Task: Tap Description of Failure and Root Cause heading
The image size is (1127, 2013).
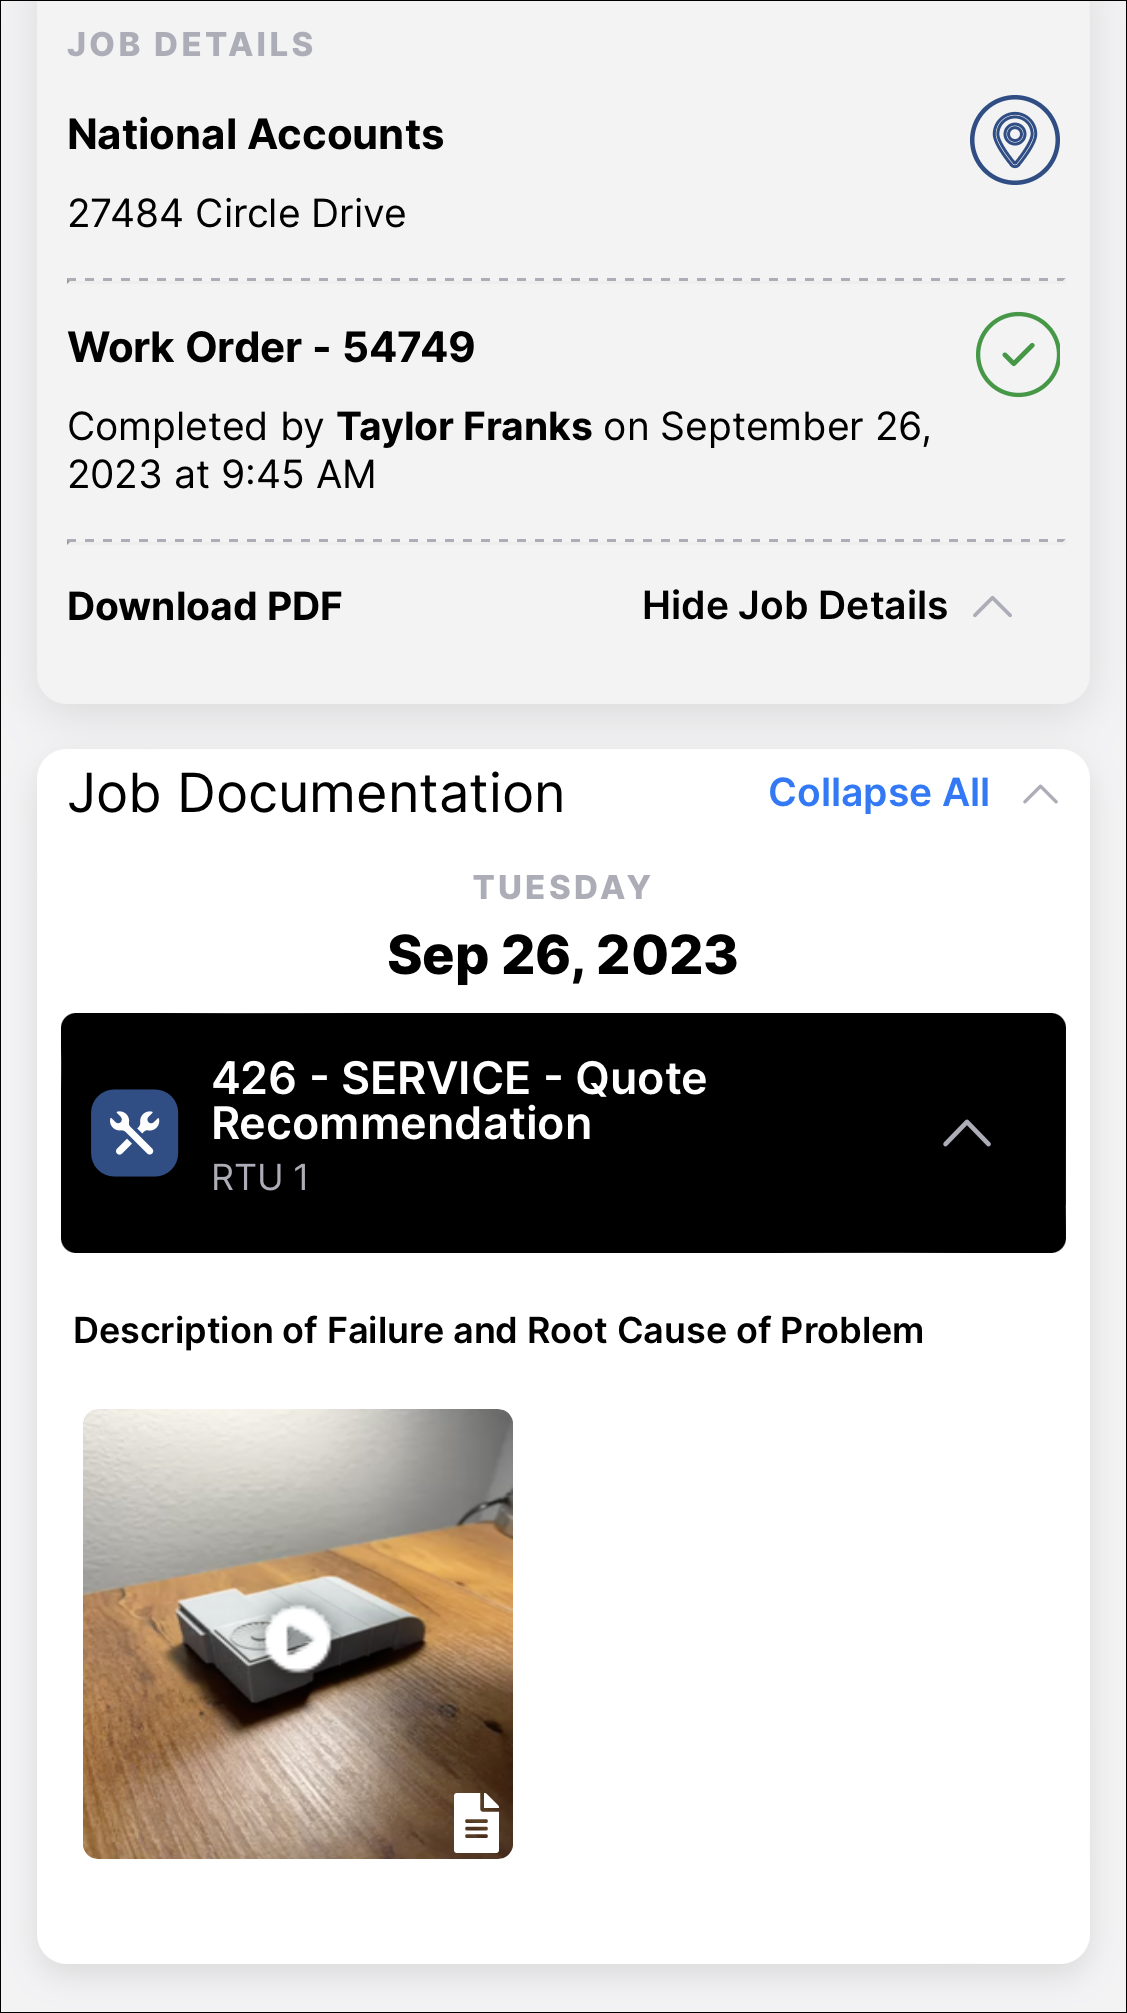Action: click(x=498, y=1331)
